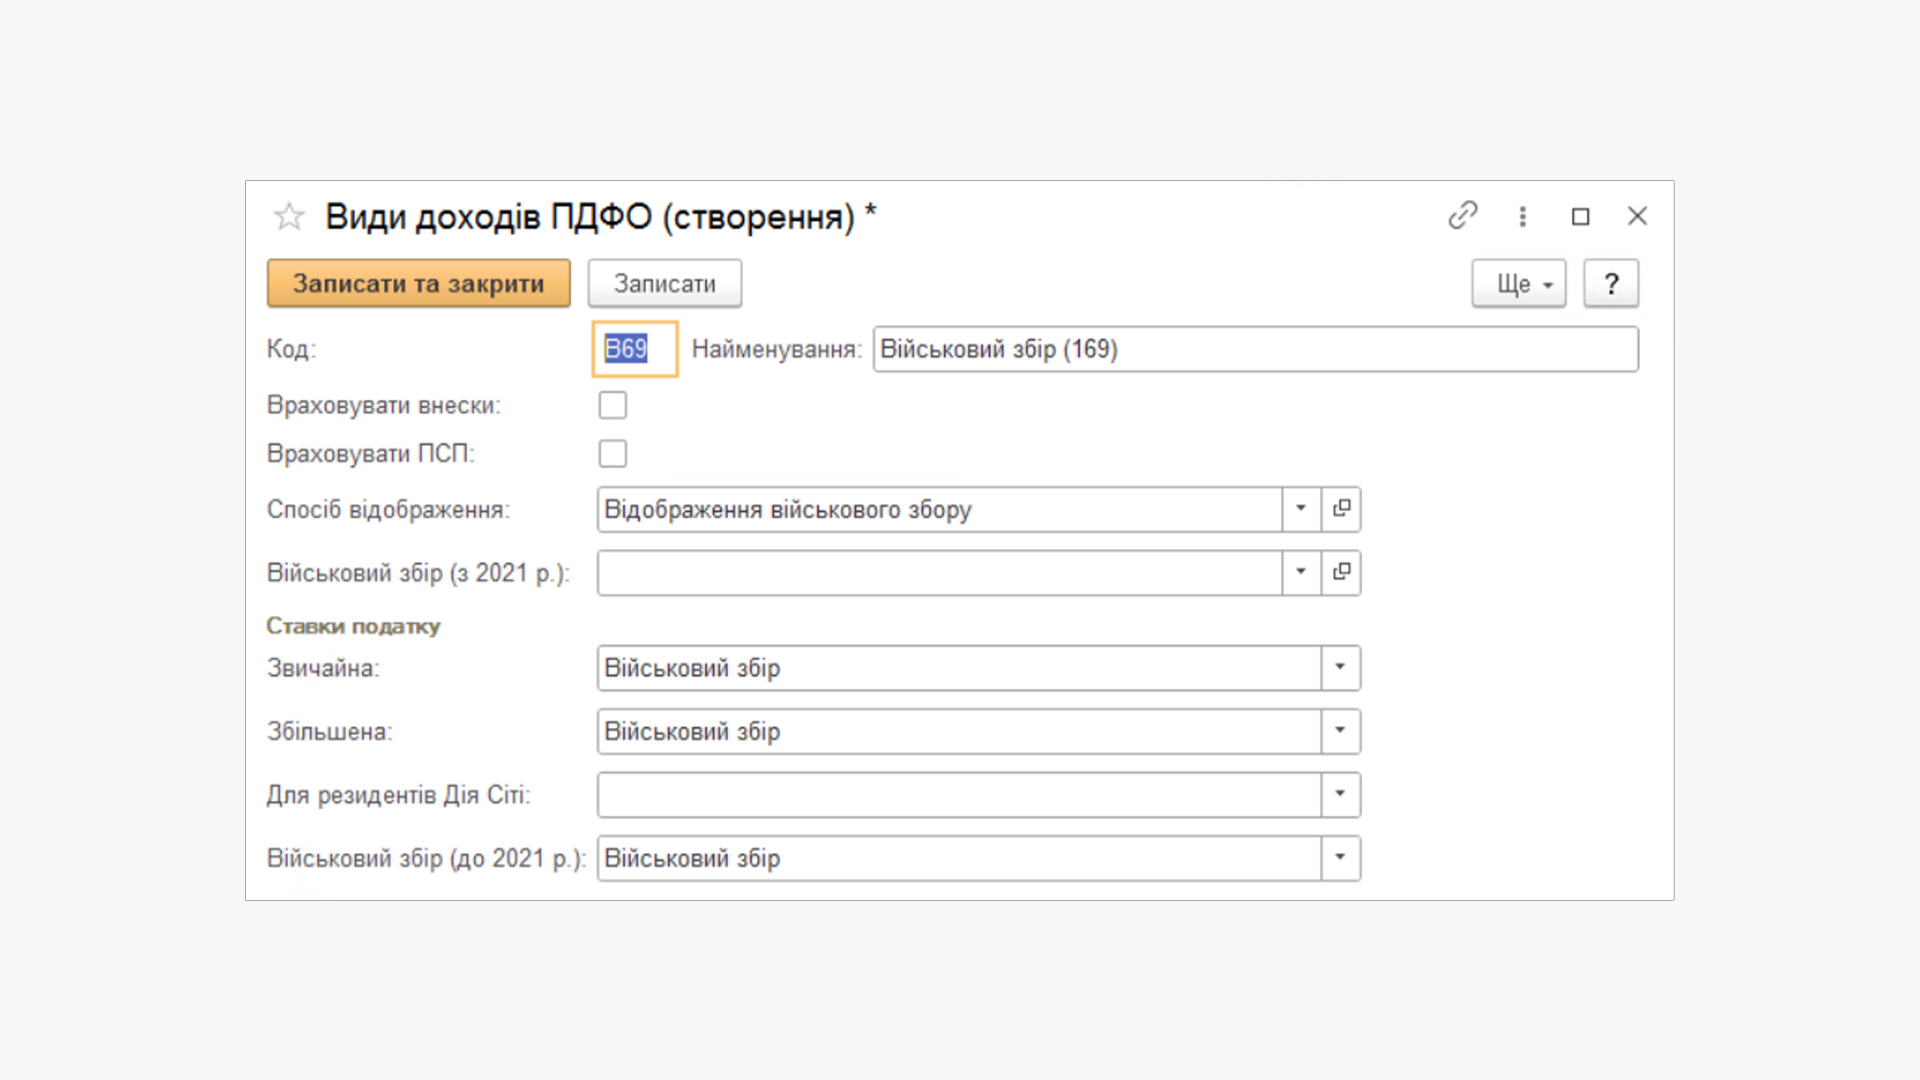Click the Записати button
The width and height of the screenshot is (1920, 1080).
coord(664,284)
